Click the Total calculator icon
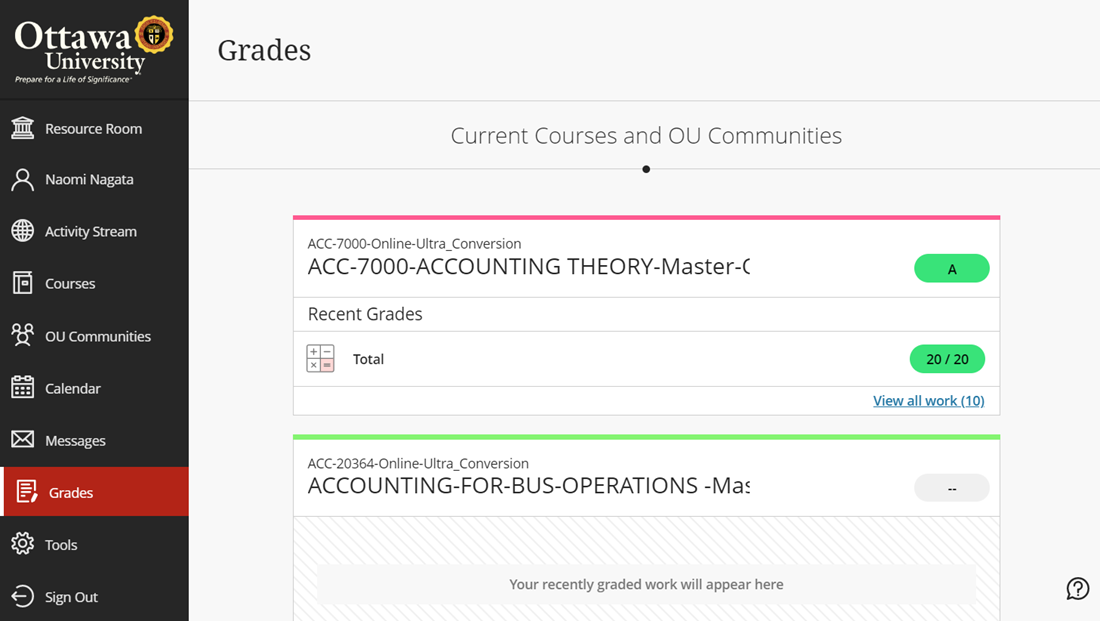Image resolution: width=1100 pixels, height=621 pixels. 320,359
